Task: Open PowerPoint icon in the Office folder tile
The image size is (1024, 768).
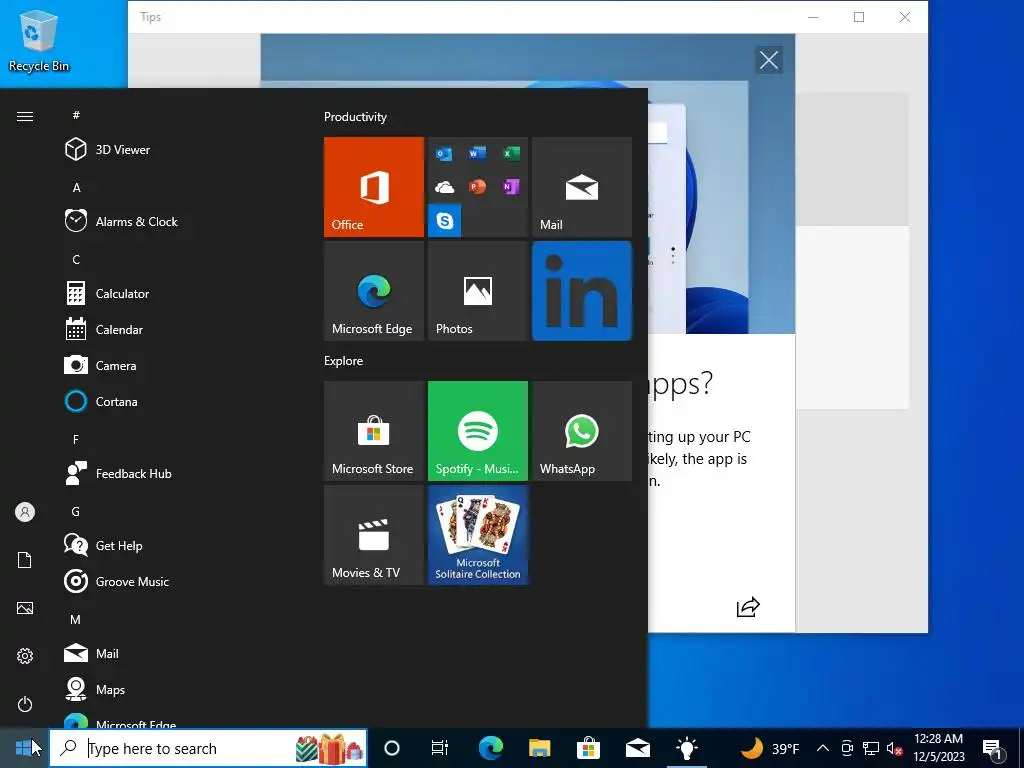Action: 477,187
